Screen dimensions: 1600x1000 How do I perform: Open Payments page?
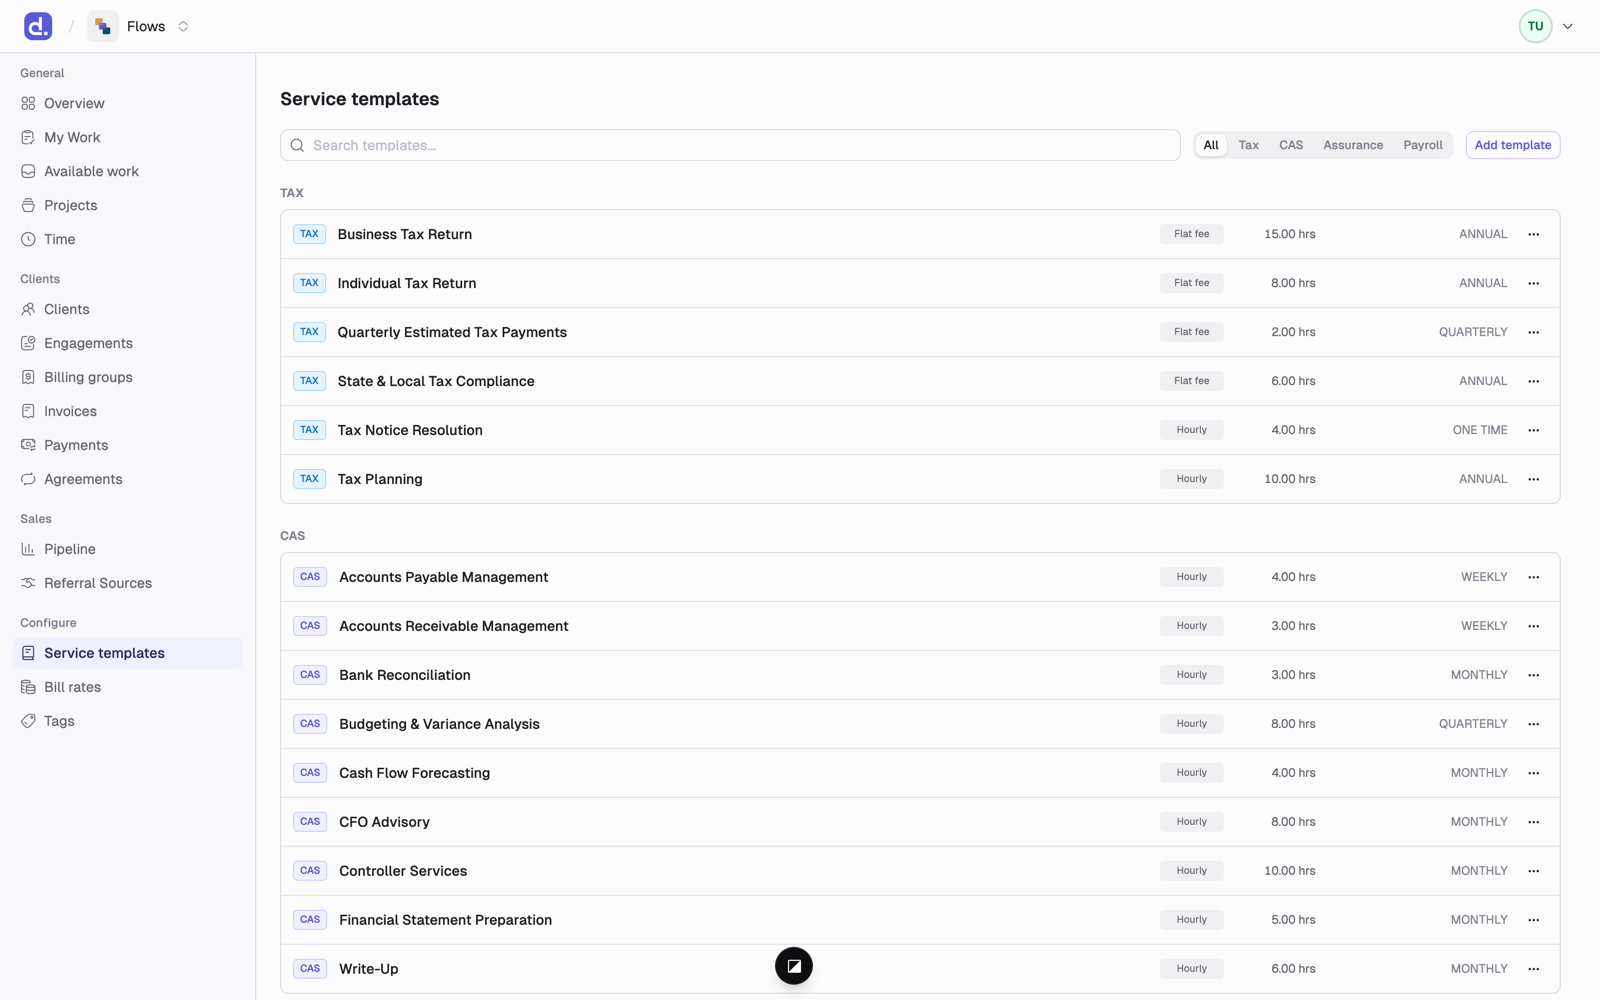click(128, 445)
